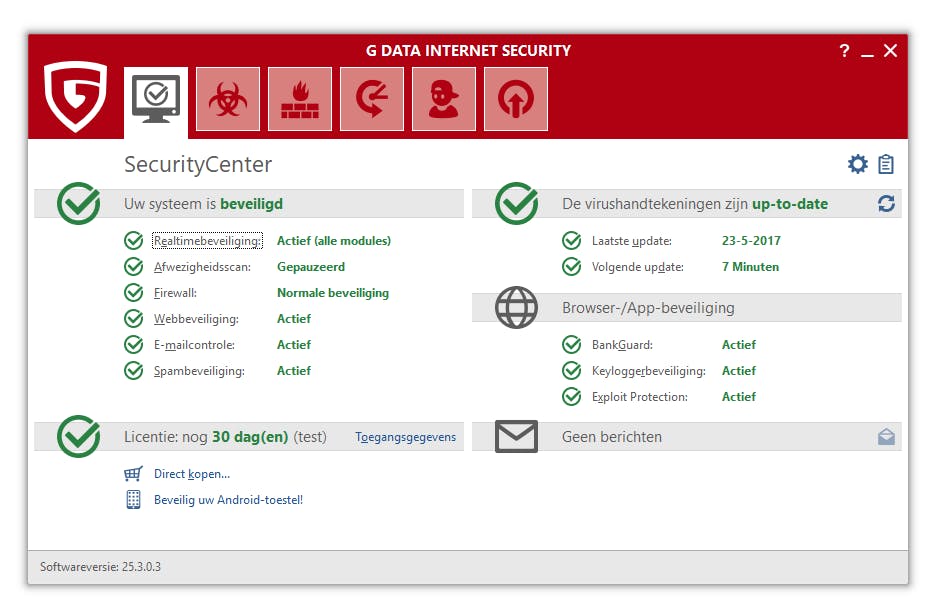Click the G DATA shield logo
The height and width of the screenshot is (615, 939).
(75, 96)
